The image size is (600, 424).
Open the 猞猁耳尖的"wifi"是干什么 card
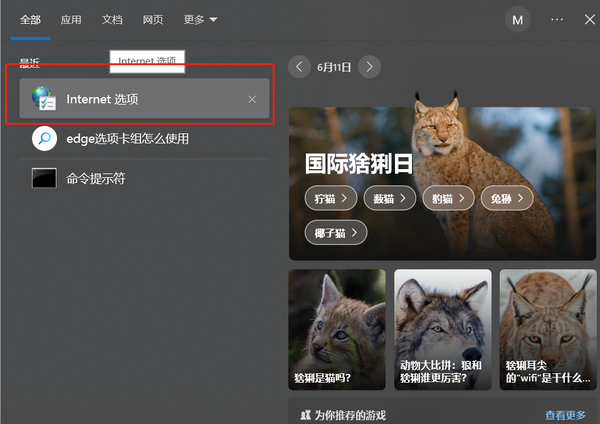point(548,329)
